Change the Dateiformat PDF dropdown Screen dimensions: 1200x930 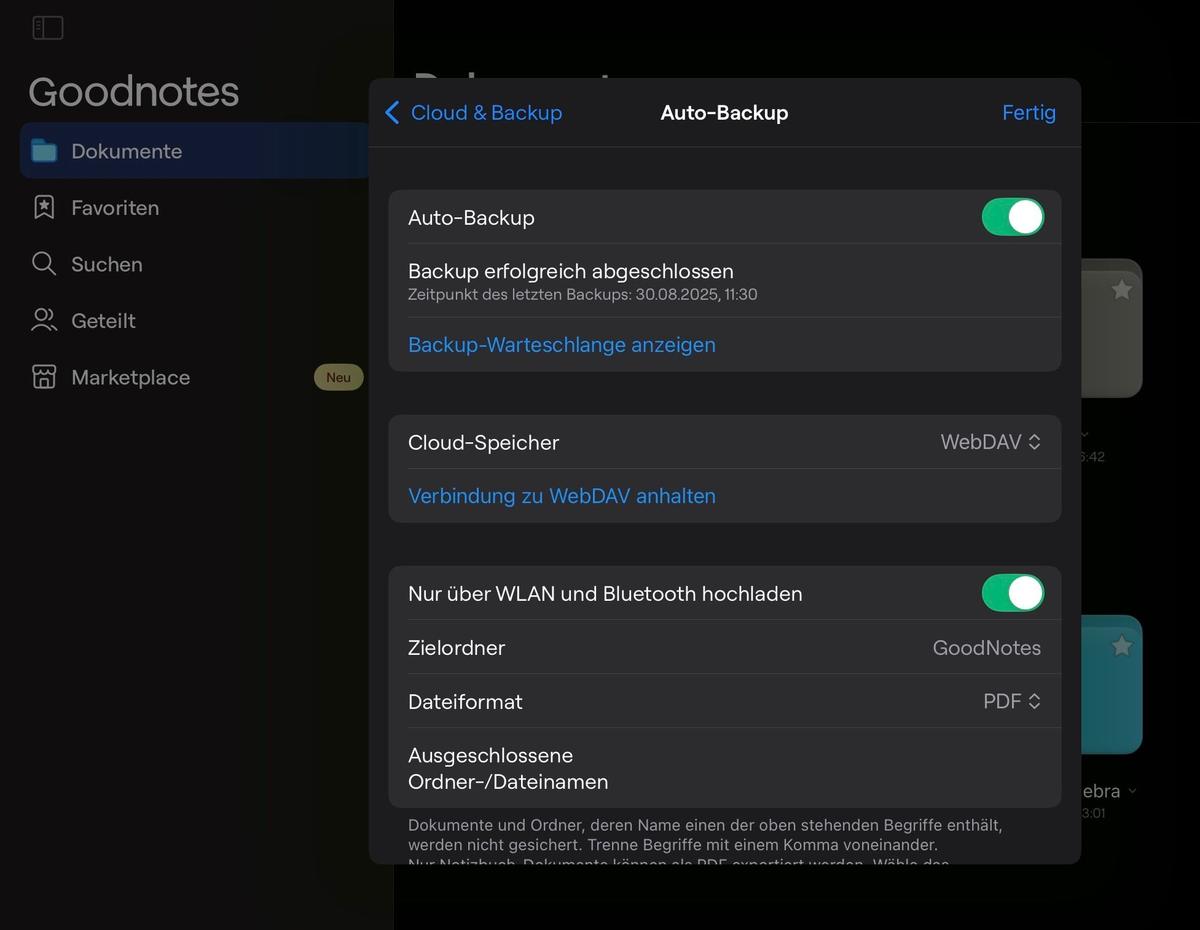(x=1012, y=702)
